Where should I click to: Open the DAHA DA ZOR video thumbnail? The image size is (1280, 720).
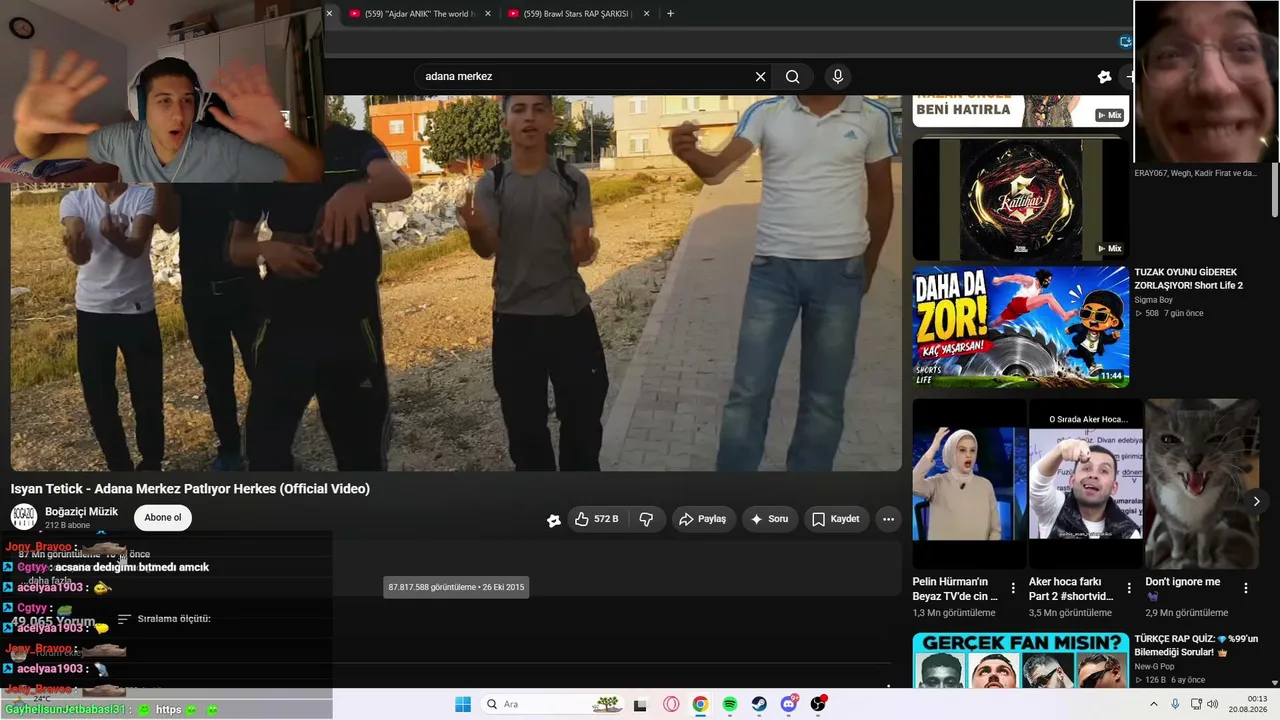point(1020,327)
